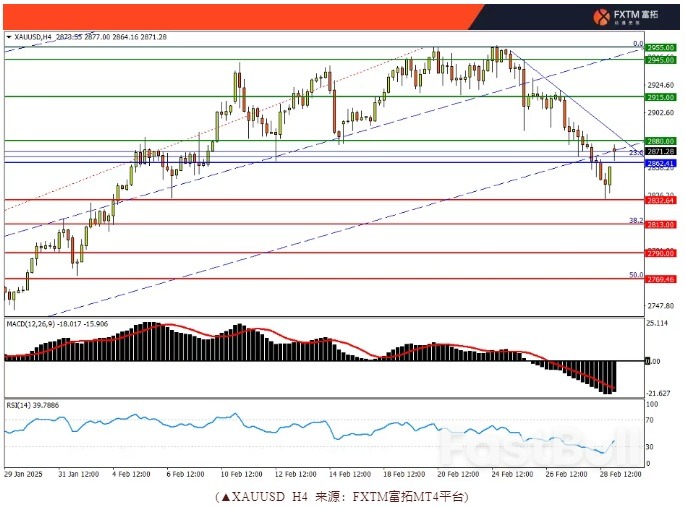Click the 29 Jan 2025 date label

coord(22,474)
